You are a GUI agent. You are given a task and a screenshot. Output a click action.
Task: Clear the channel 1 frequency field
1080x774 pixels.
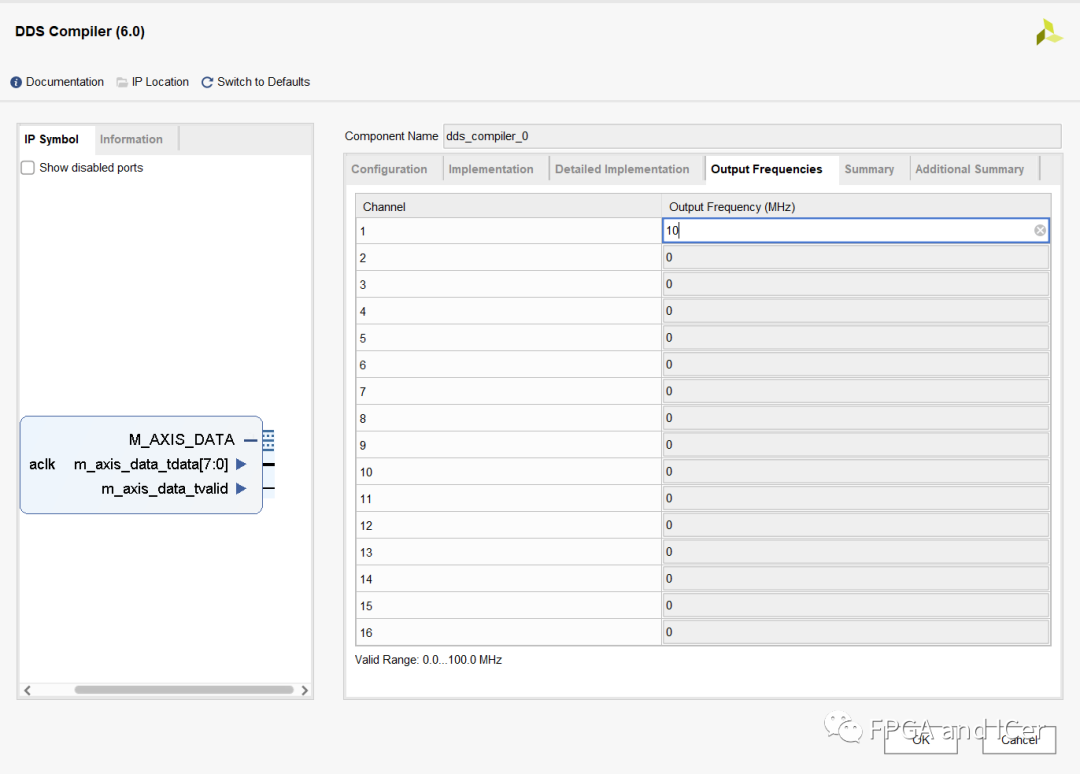(1039, 231)
